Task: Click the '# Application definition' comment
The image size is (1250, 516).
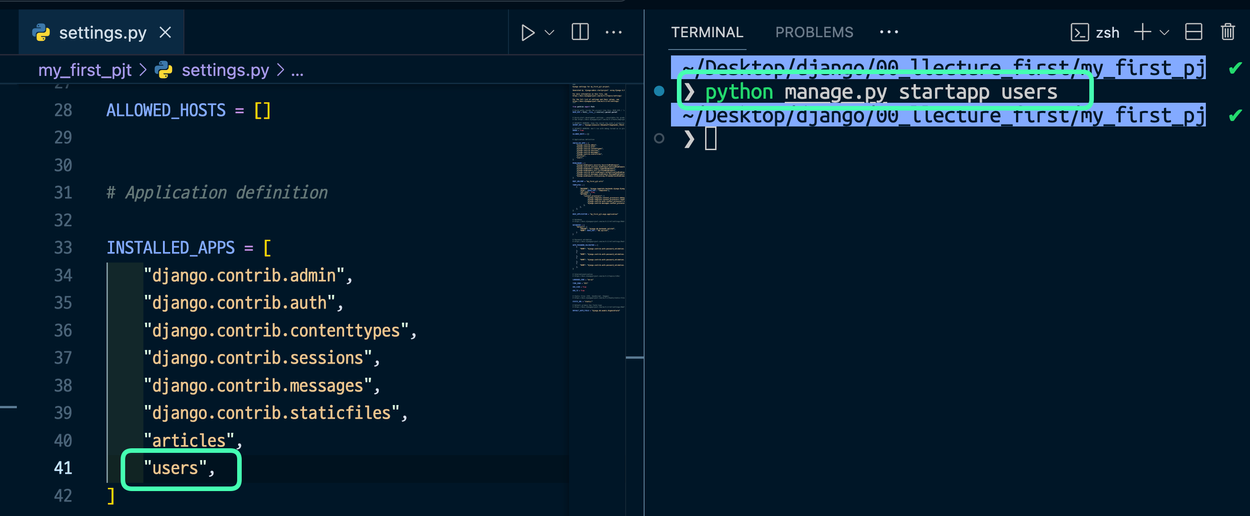Action: [x=217, y=192]
